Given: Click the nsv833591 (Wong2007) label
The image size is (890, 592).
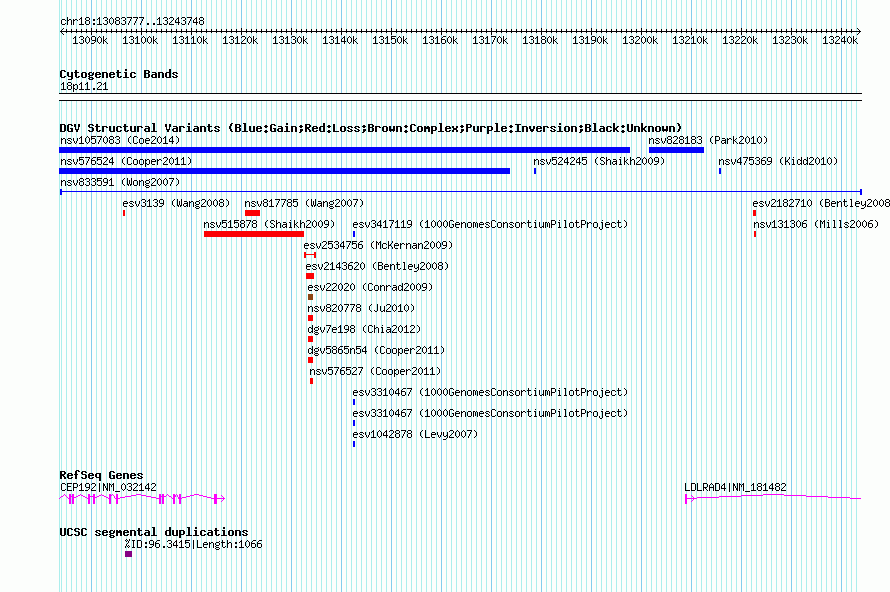Looking at the screenshot, I should 120,182.
